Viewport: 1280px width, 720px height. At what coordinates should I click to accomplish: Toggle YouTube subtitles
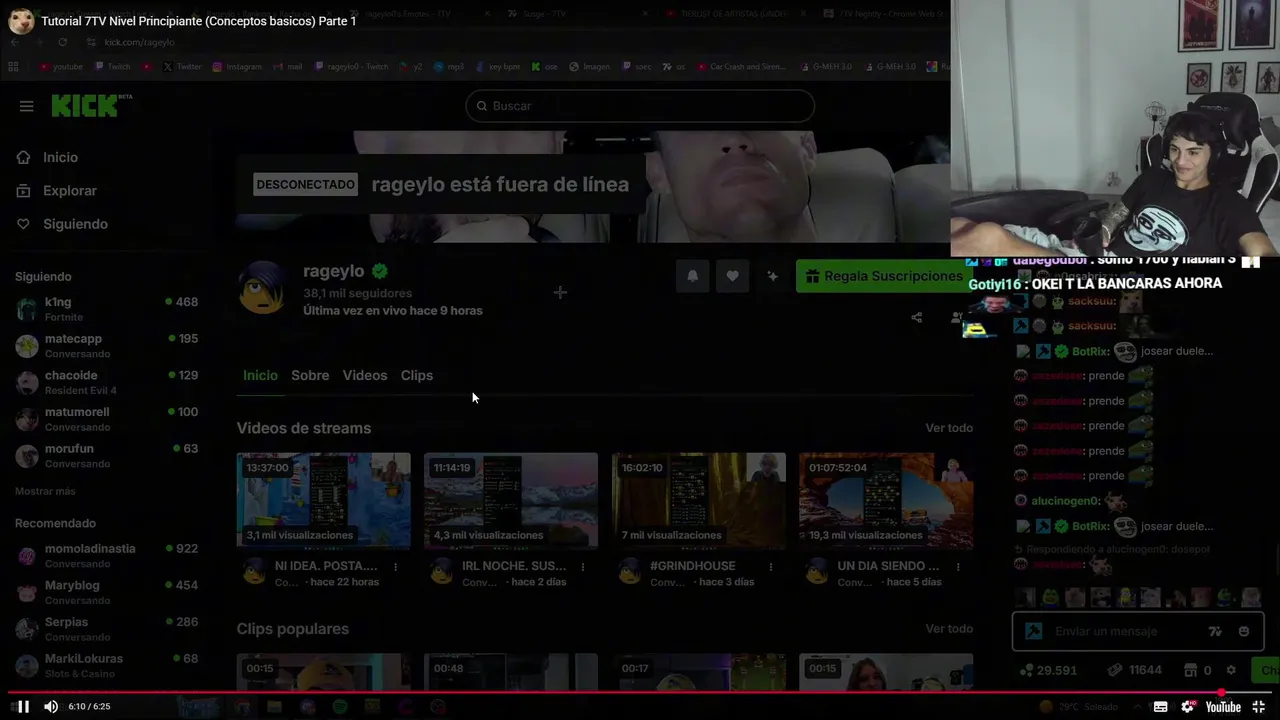click(1160, 707)
